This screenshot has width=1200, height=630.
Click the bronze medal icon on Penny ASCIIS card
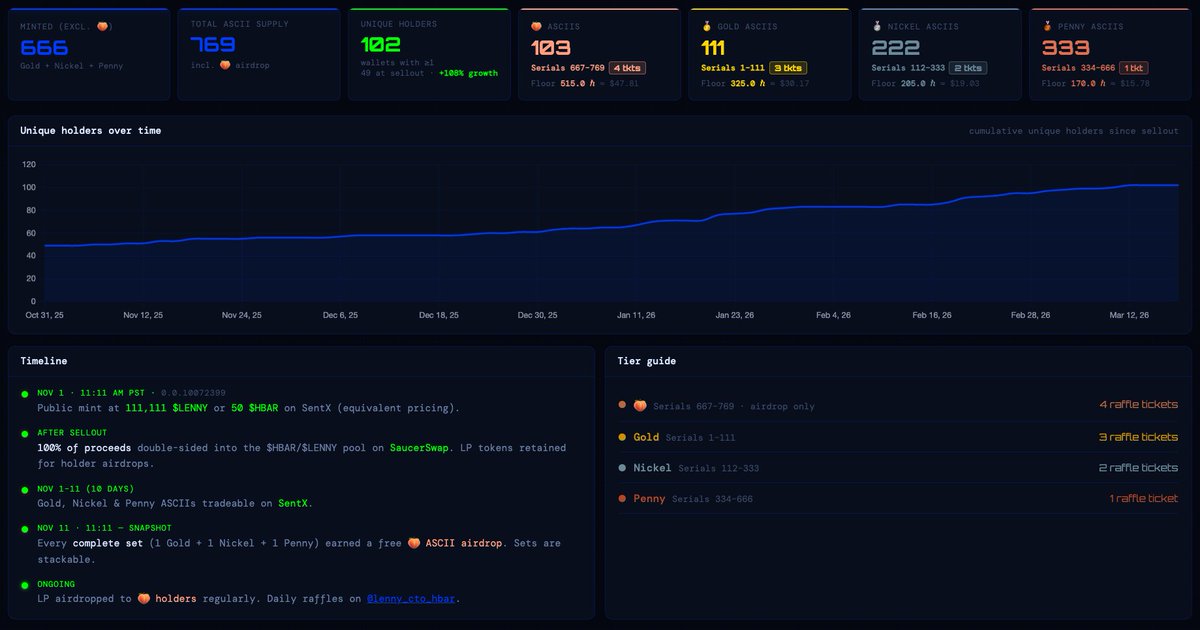[x=1048, y=26]
